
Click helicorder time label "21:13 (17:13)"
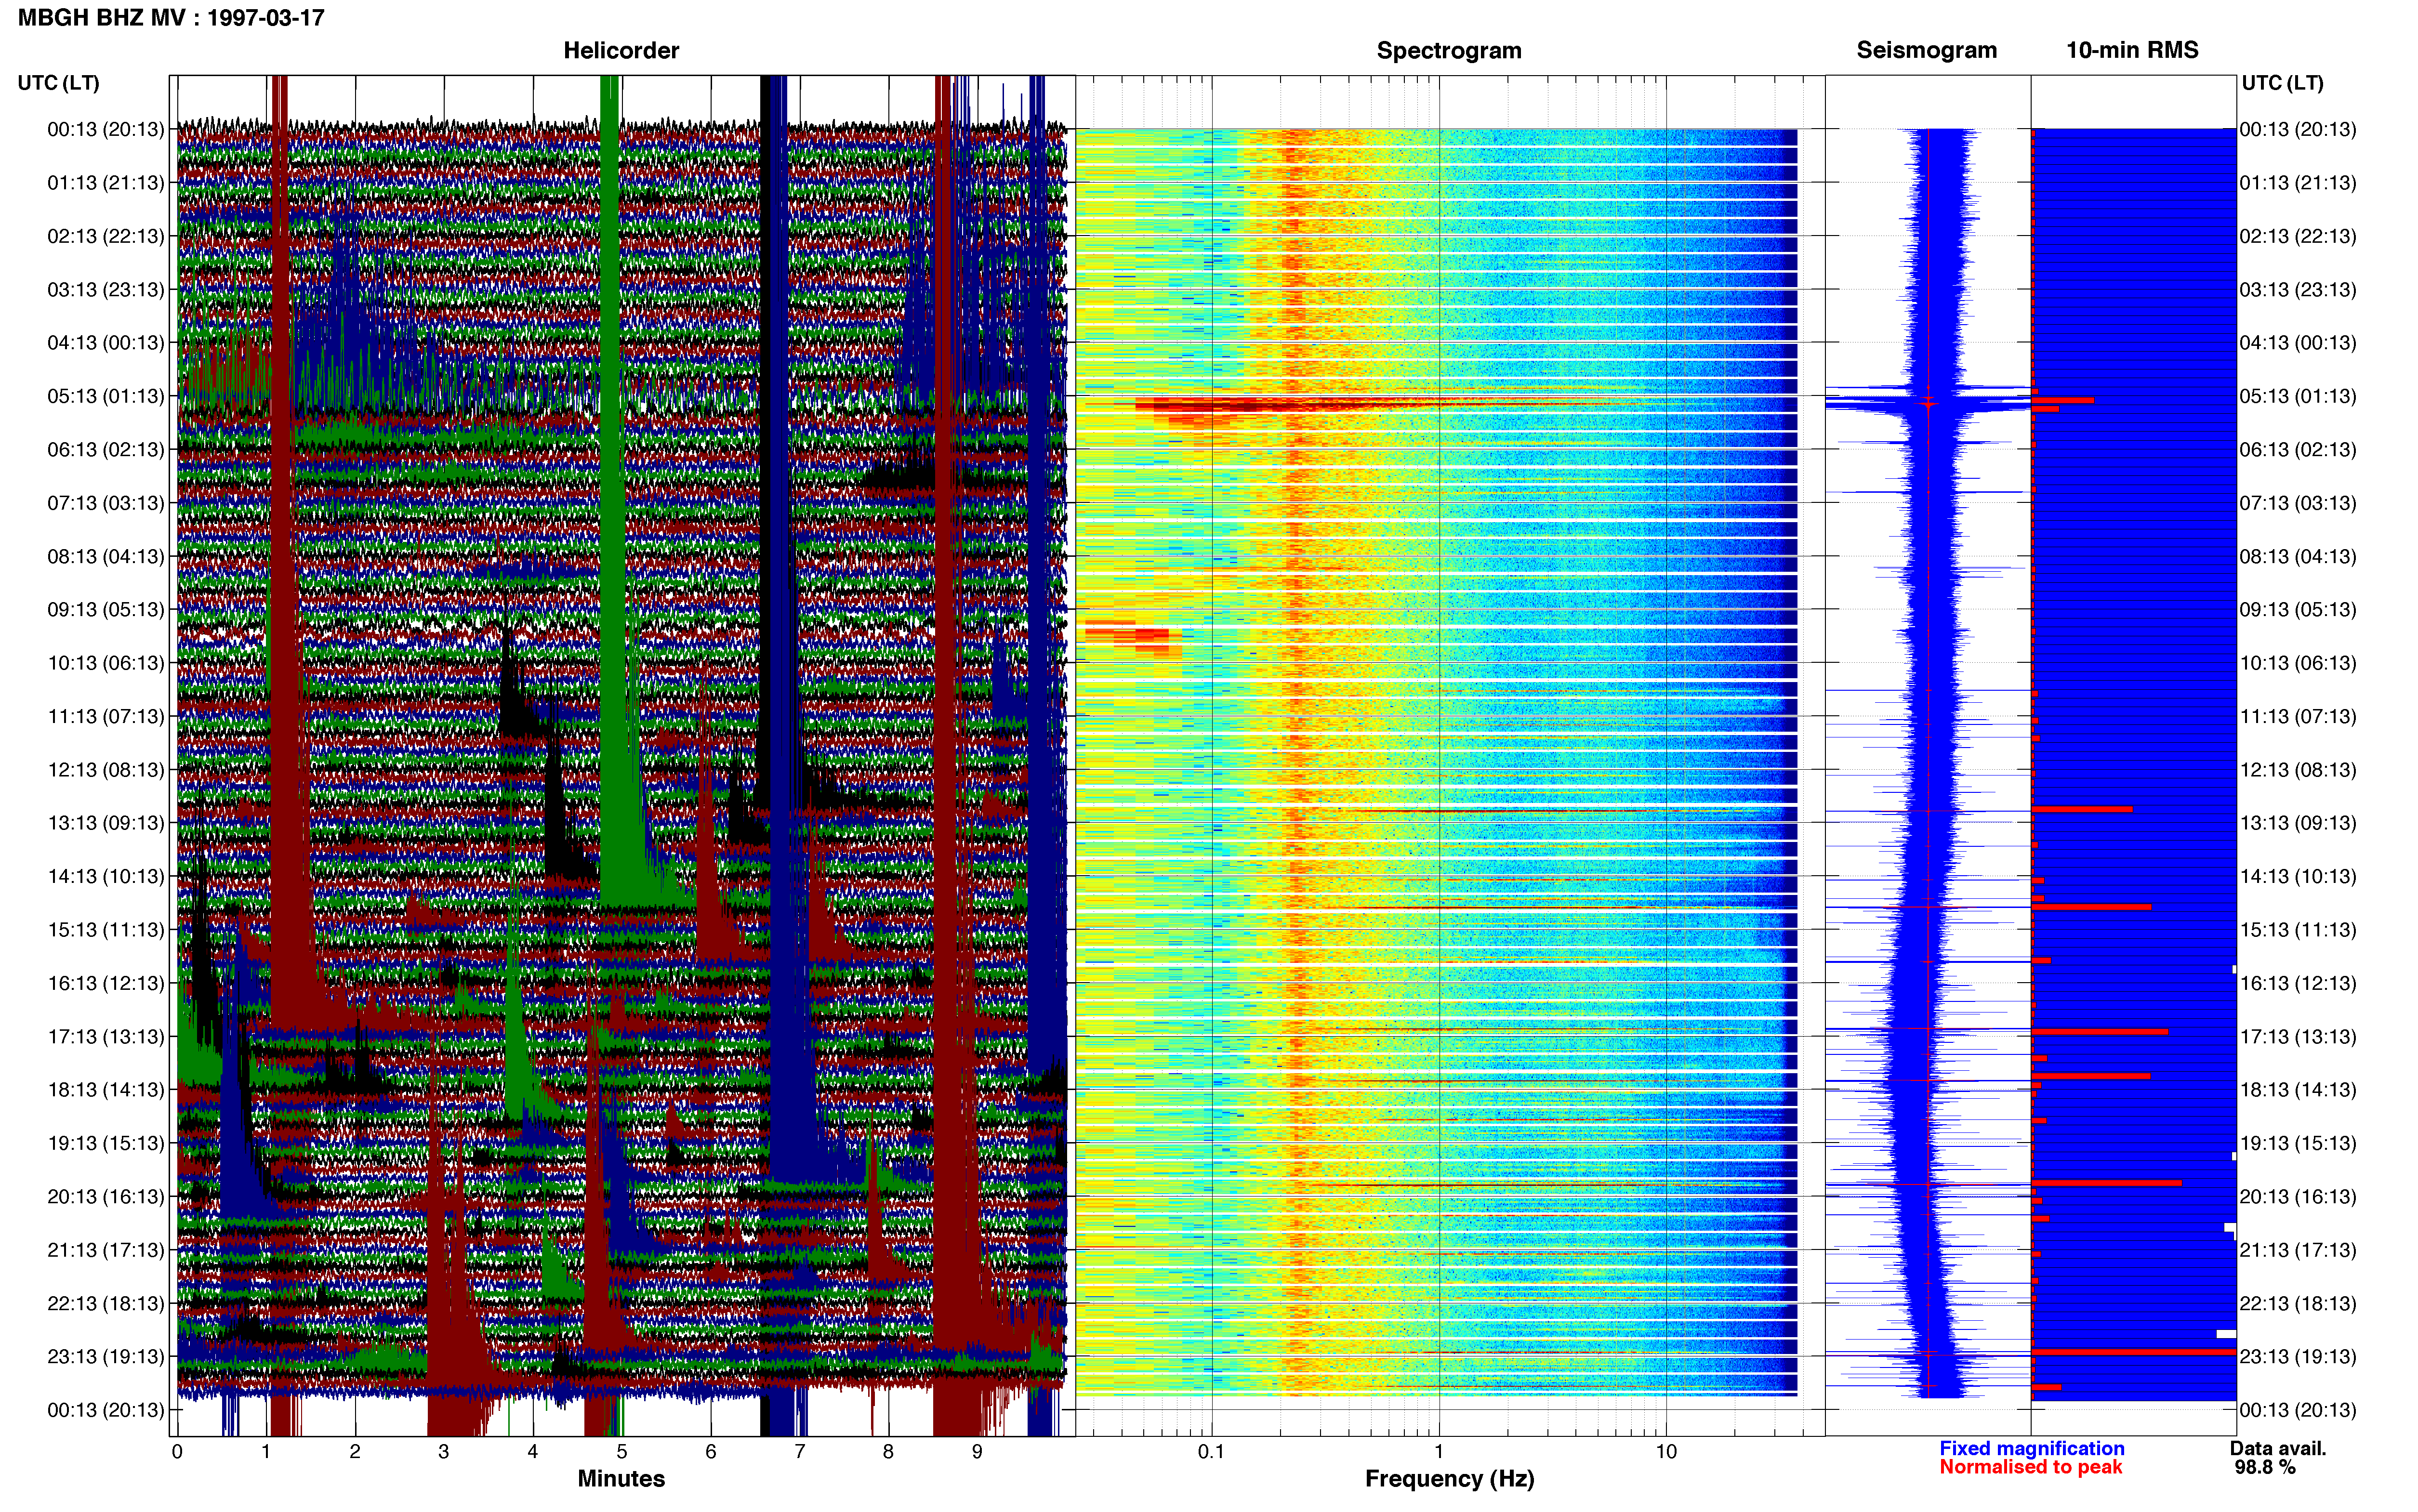(106, 1250)
